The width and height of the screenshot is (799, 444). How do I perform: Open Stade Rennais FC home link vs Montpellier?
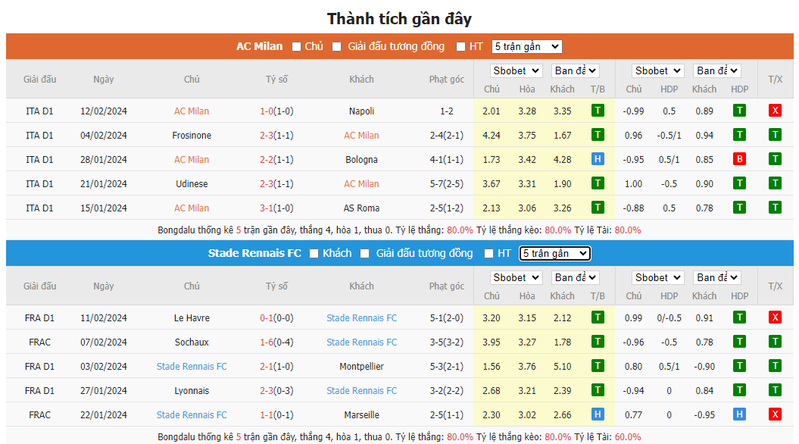[x=192, y=367]
